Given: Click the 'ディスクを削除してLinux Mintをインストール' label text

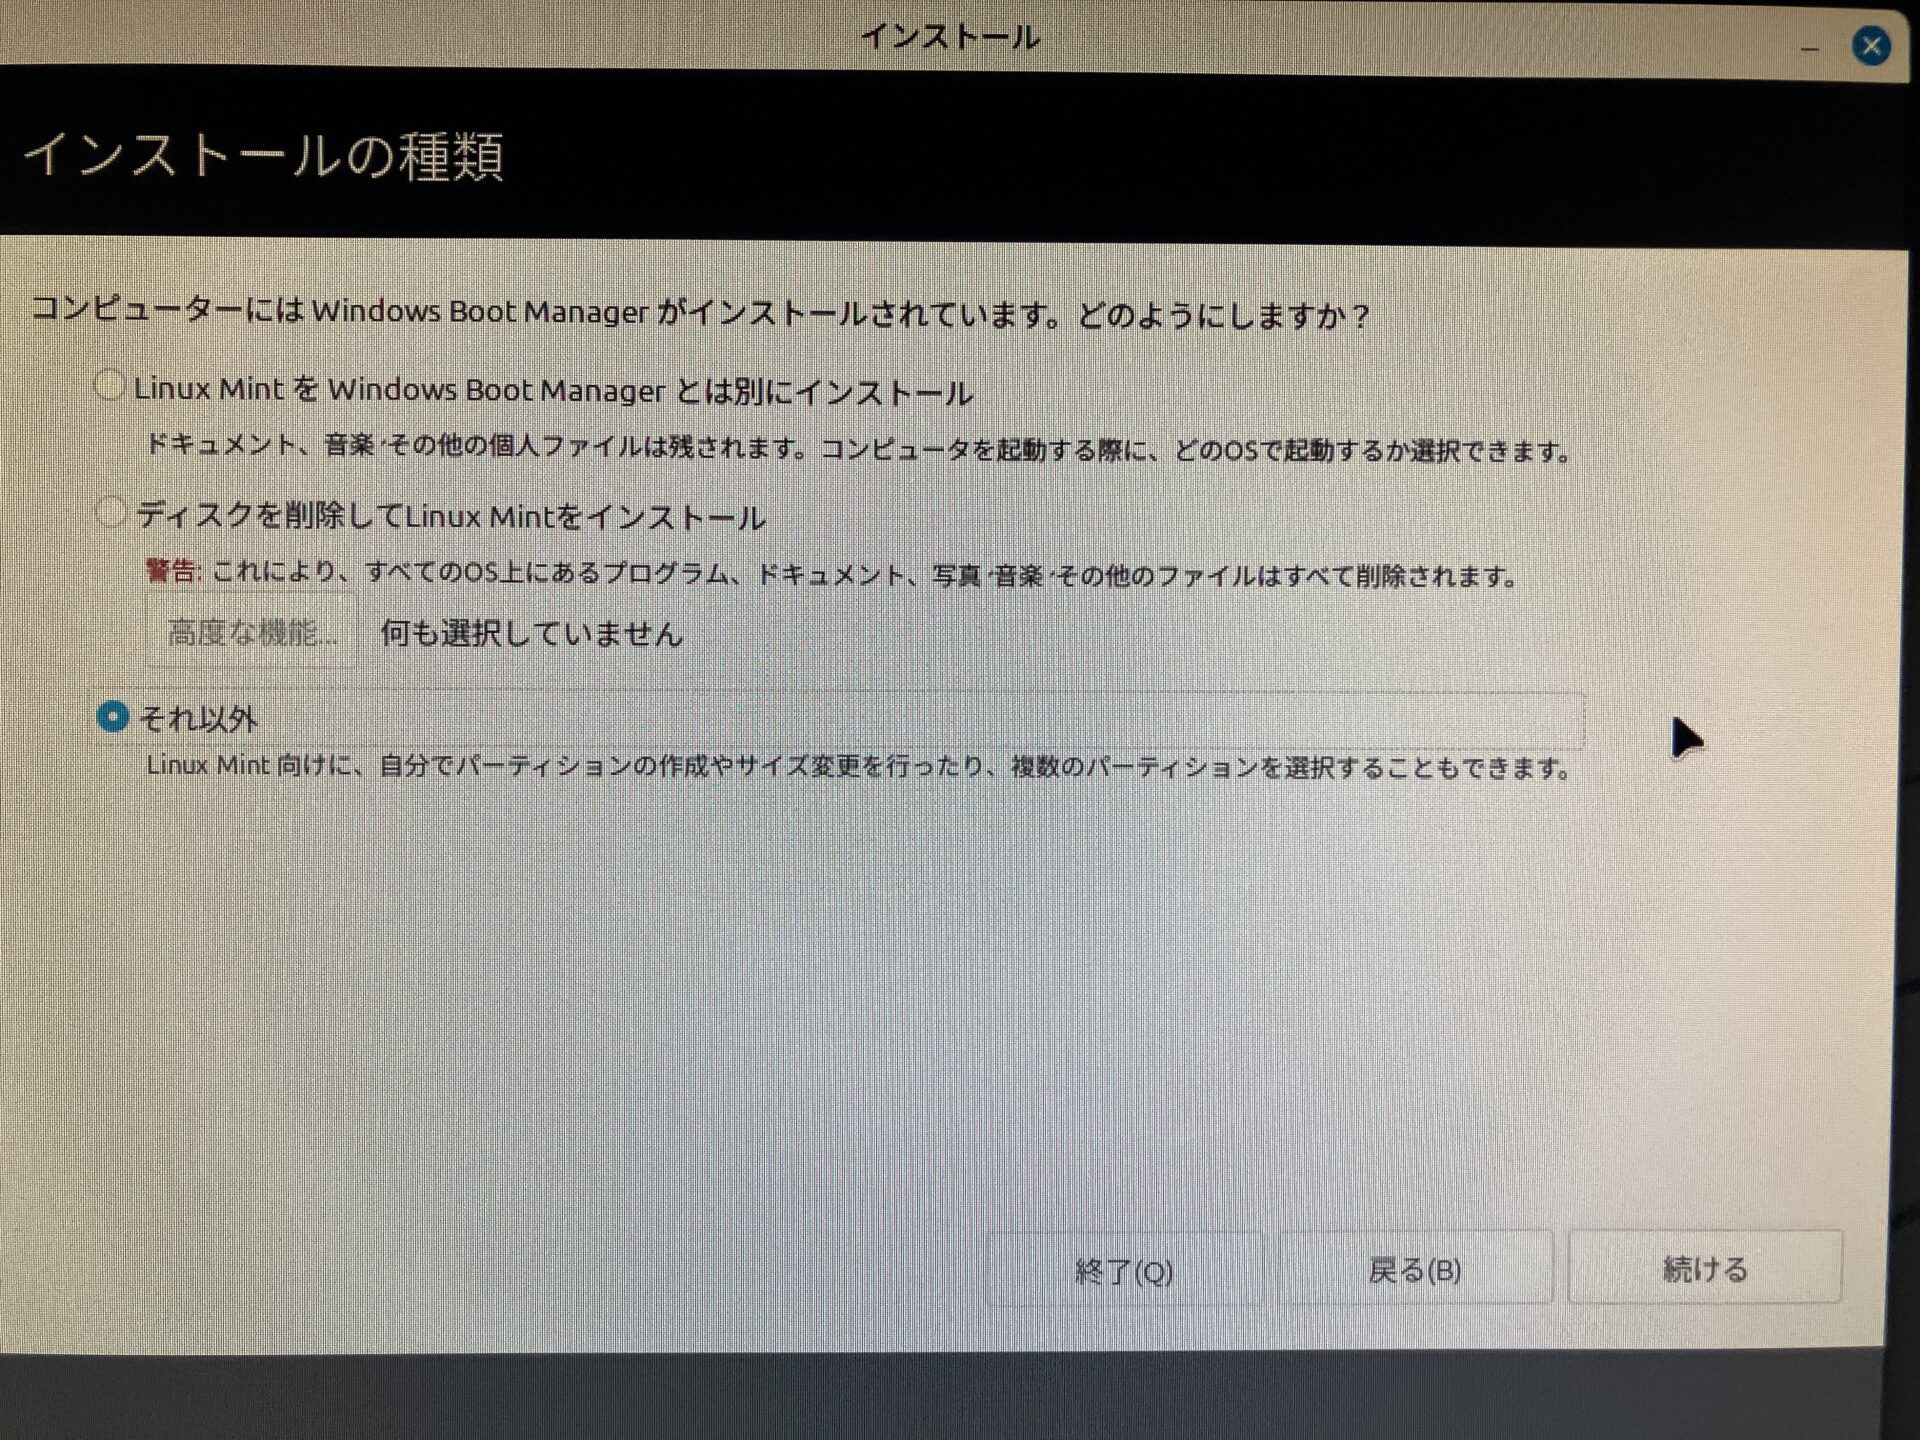Looking at the screenshot, I should (451, 517).
